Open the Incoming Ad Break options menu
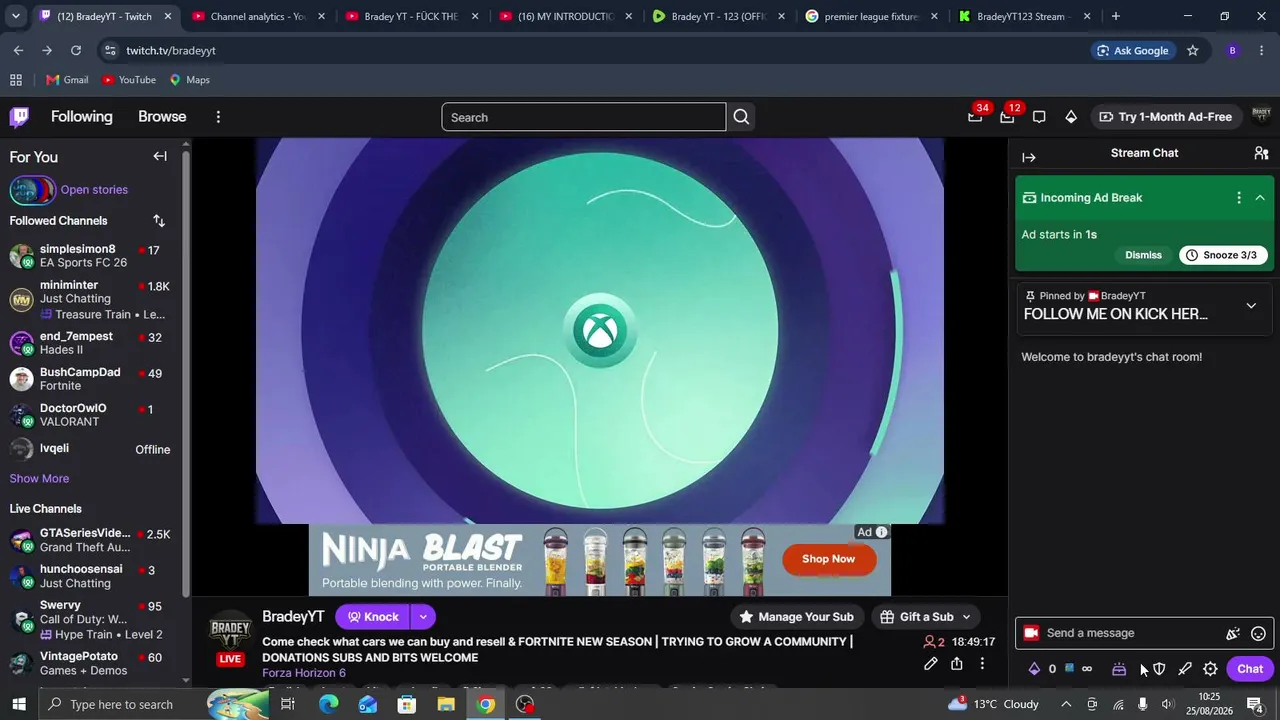This screenshot has height=720, width=1280. point(1239,198)
